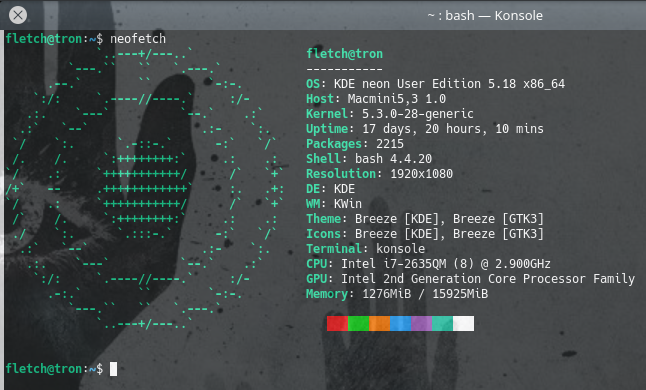Click the DE line KDE

[x=330, y=189]
